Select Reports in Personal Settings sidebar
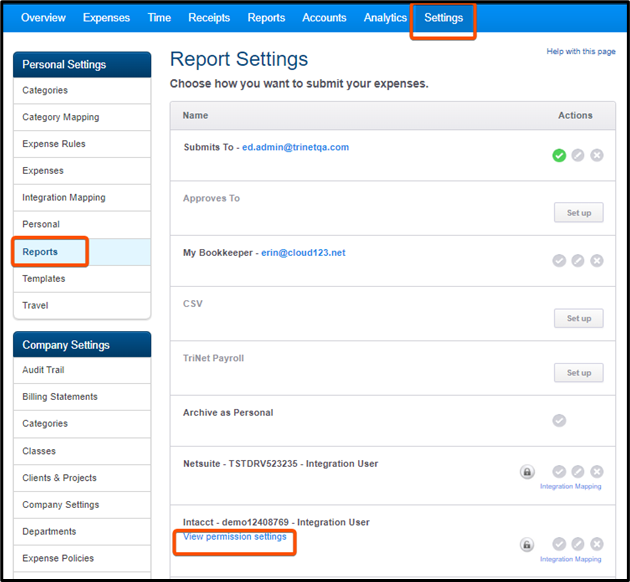Viewport: 630px width, 582px height. pyautogui.click(x=41, y=252)
